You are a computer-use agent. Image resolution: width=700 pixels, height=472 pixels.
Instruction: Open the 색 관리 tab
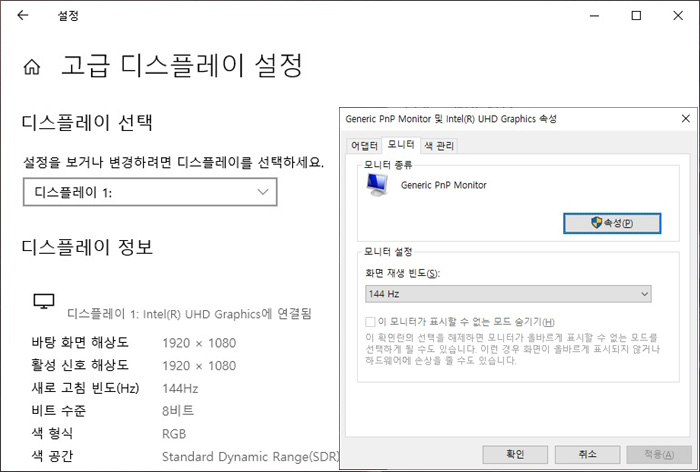pyautogui.click(x=439, y=146)
